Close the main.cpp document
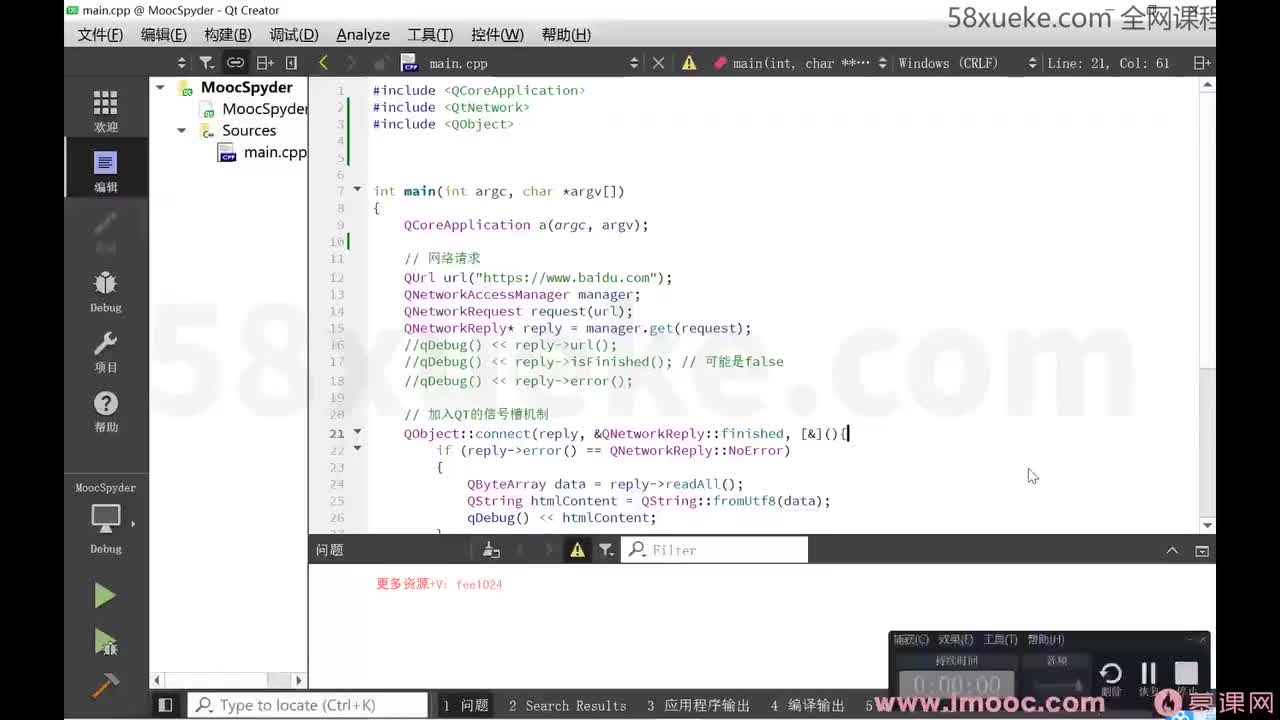Viewport: 1280px width, 720px height. (658, 63)
